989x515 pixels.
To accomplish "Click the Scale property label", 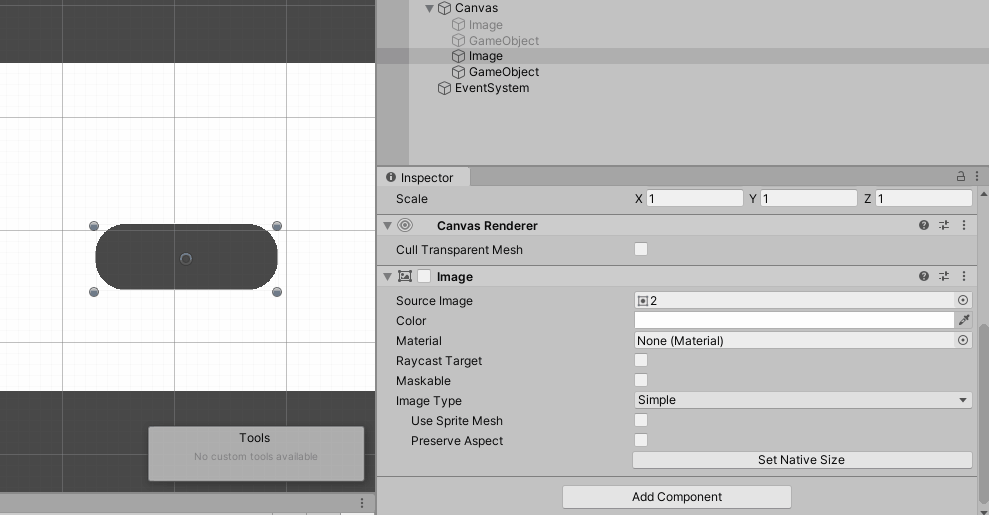I will click(x=412, y=199).
